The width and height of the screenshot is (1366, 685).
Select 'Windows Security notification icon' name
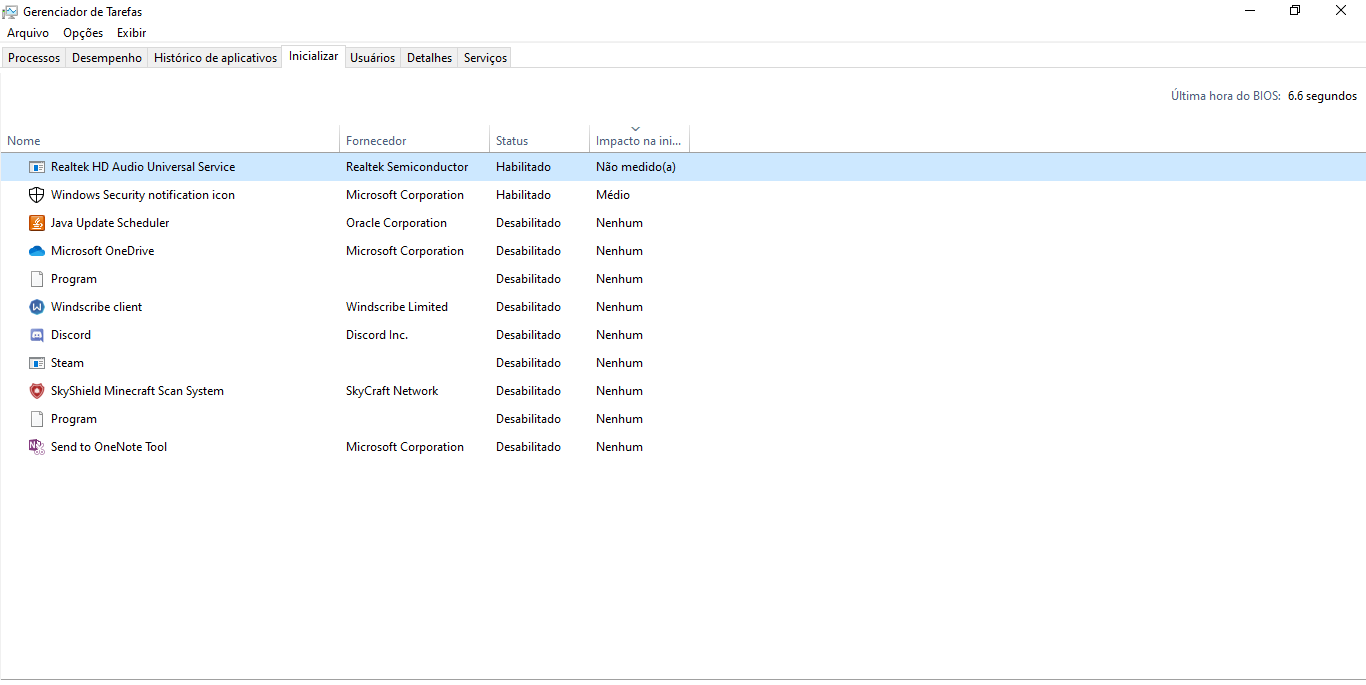(143, 195)
